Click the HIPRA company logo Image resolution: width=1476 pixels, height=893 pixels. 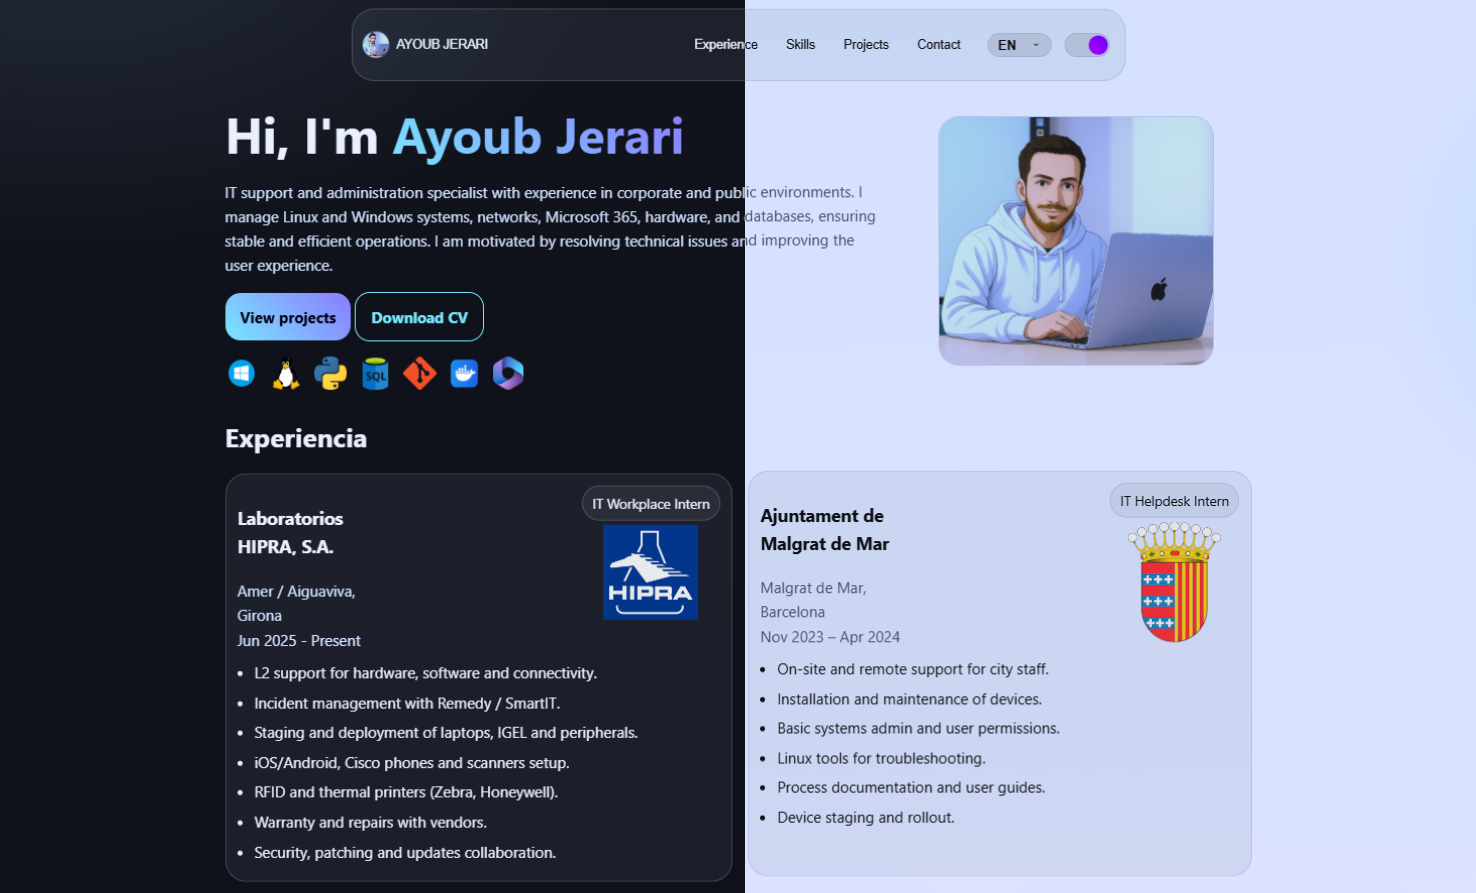coord(650,572)
